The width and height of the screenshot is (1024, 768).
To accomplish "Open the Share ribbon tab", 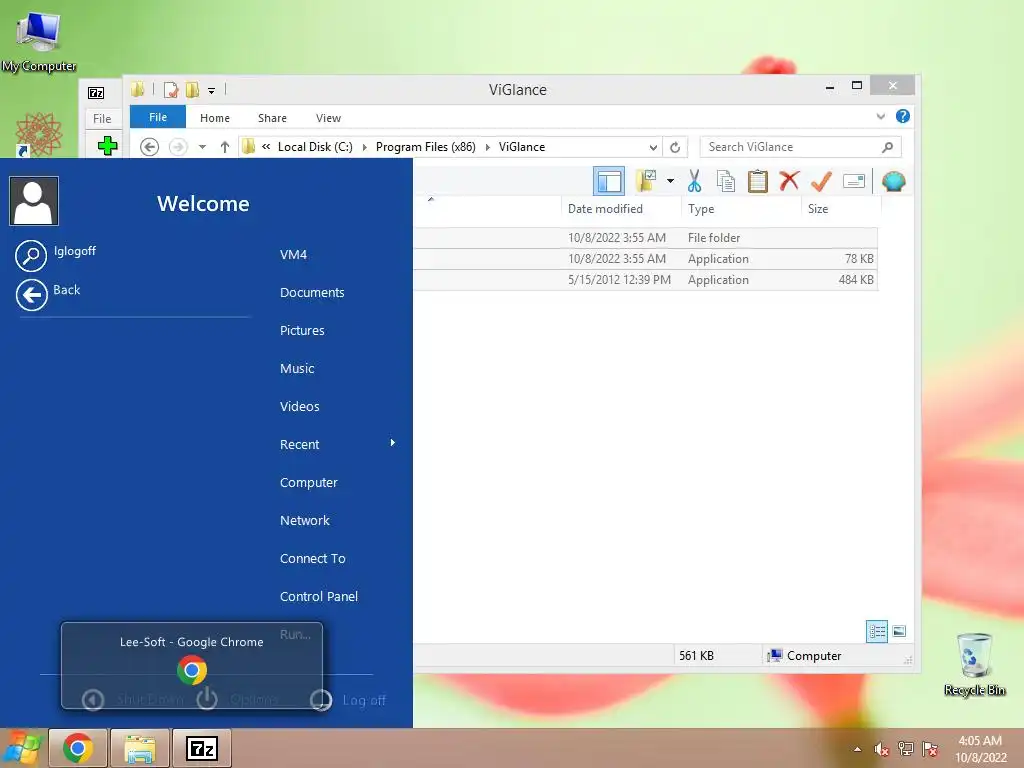I will 272,118.
